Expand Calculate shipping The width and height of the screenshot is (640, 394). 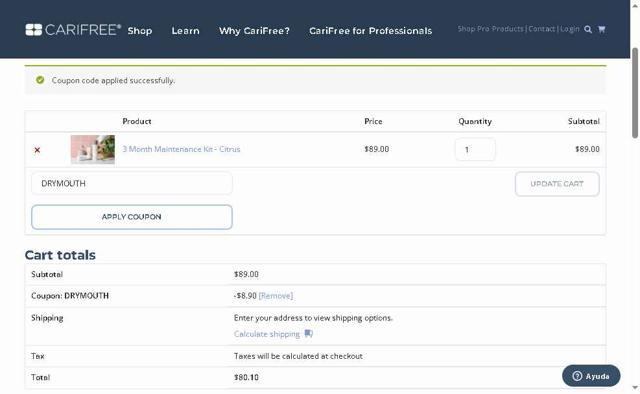click(x=267, y=334)
